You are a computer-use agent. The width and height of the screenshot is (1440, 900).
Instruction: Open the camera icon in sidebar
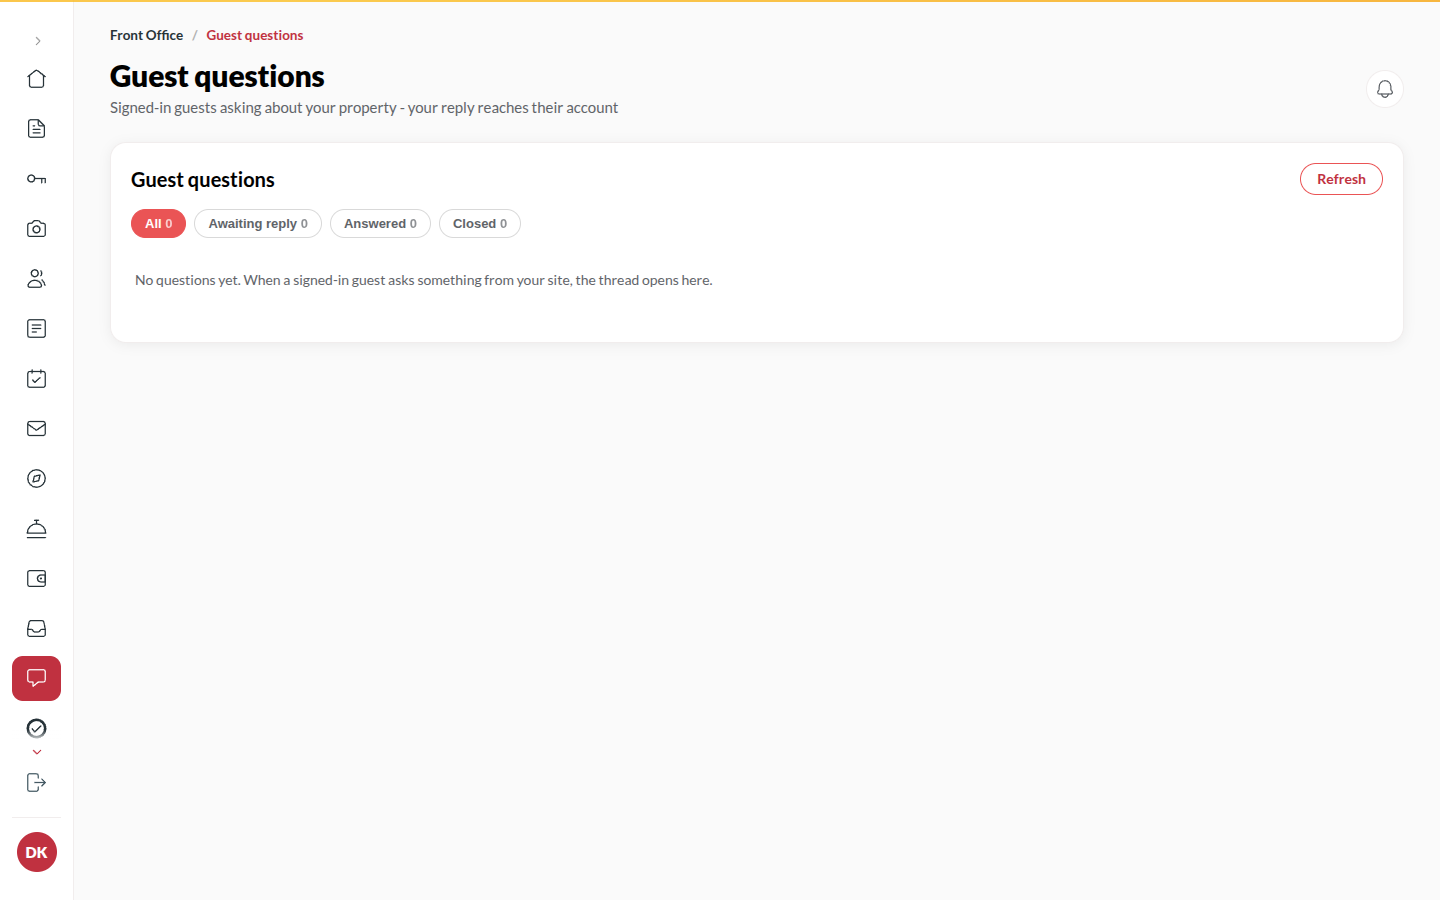click(37, 229)
